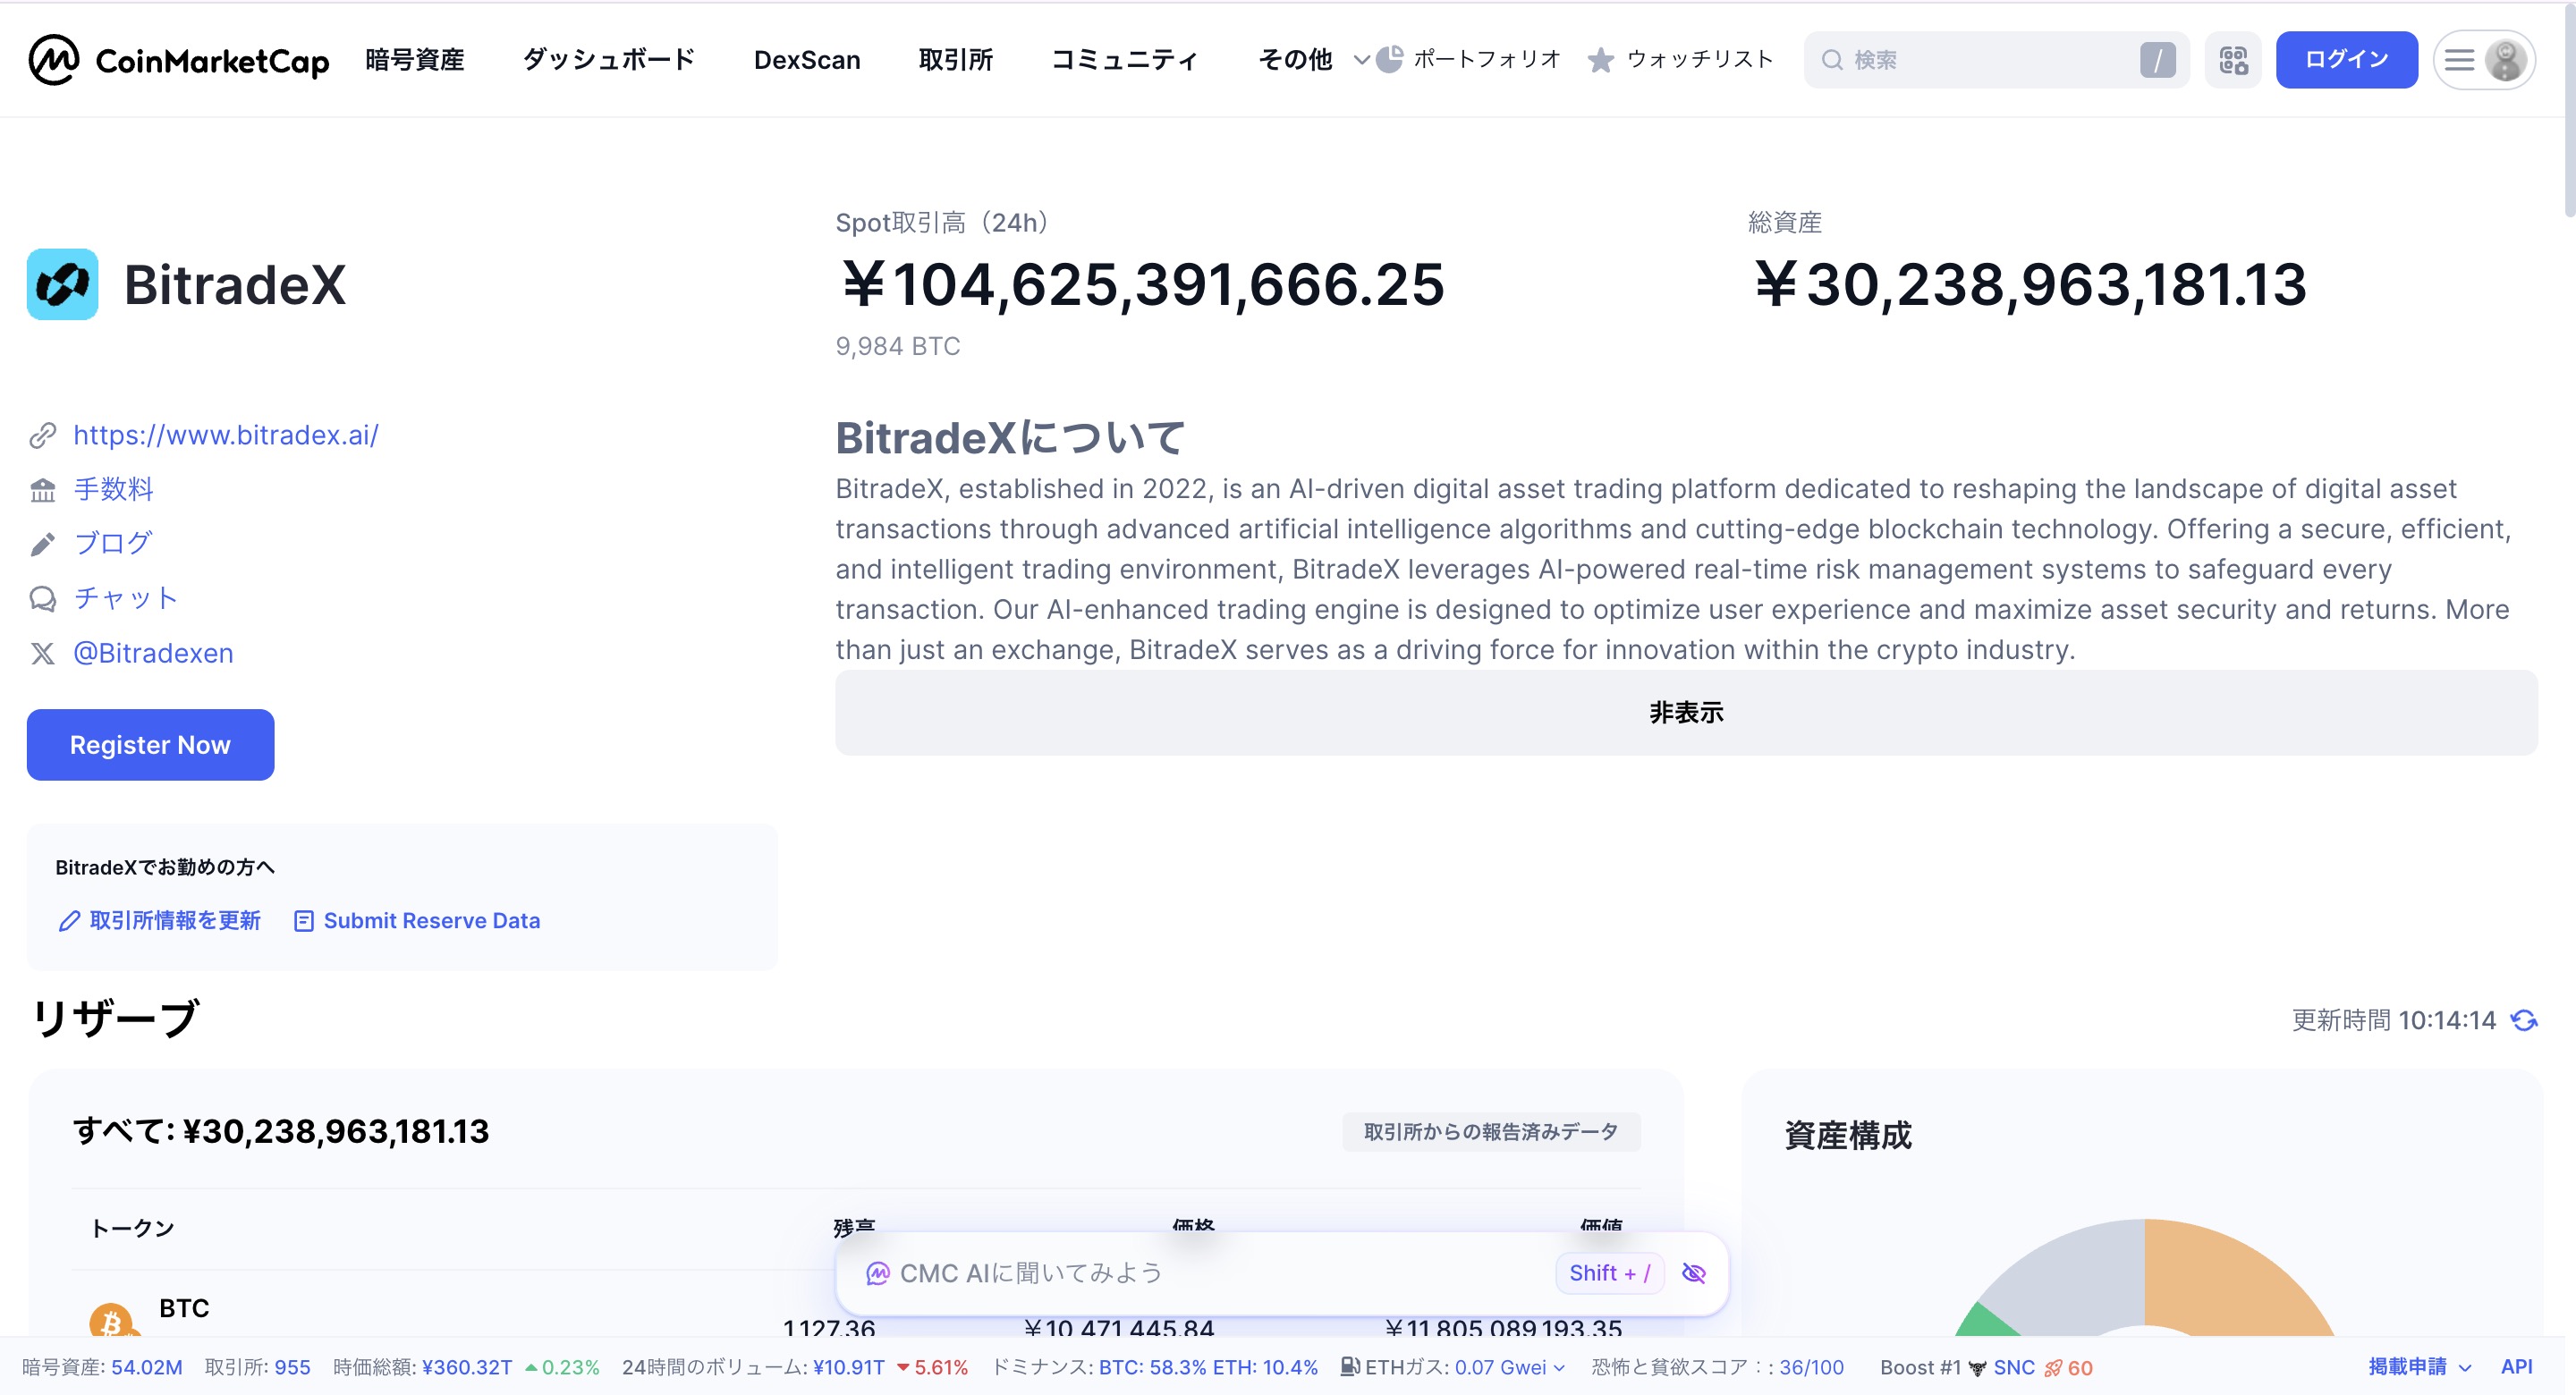Click the Boost rocket icon near 60
The image size is (2576, 1395).
(x=2053, y=1368)
